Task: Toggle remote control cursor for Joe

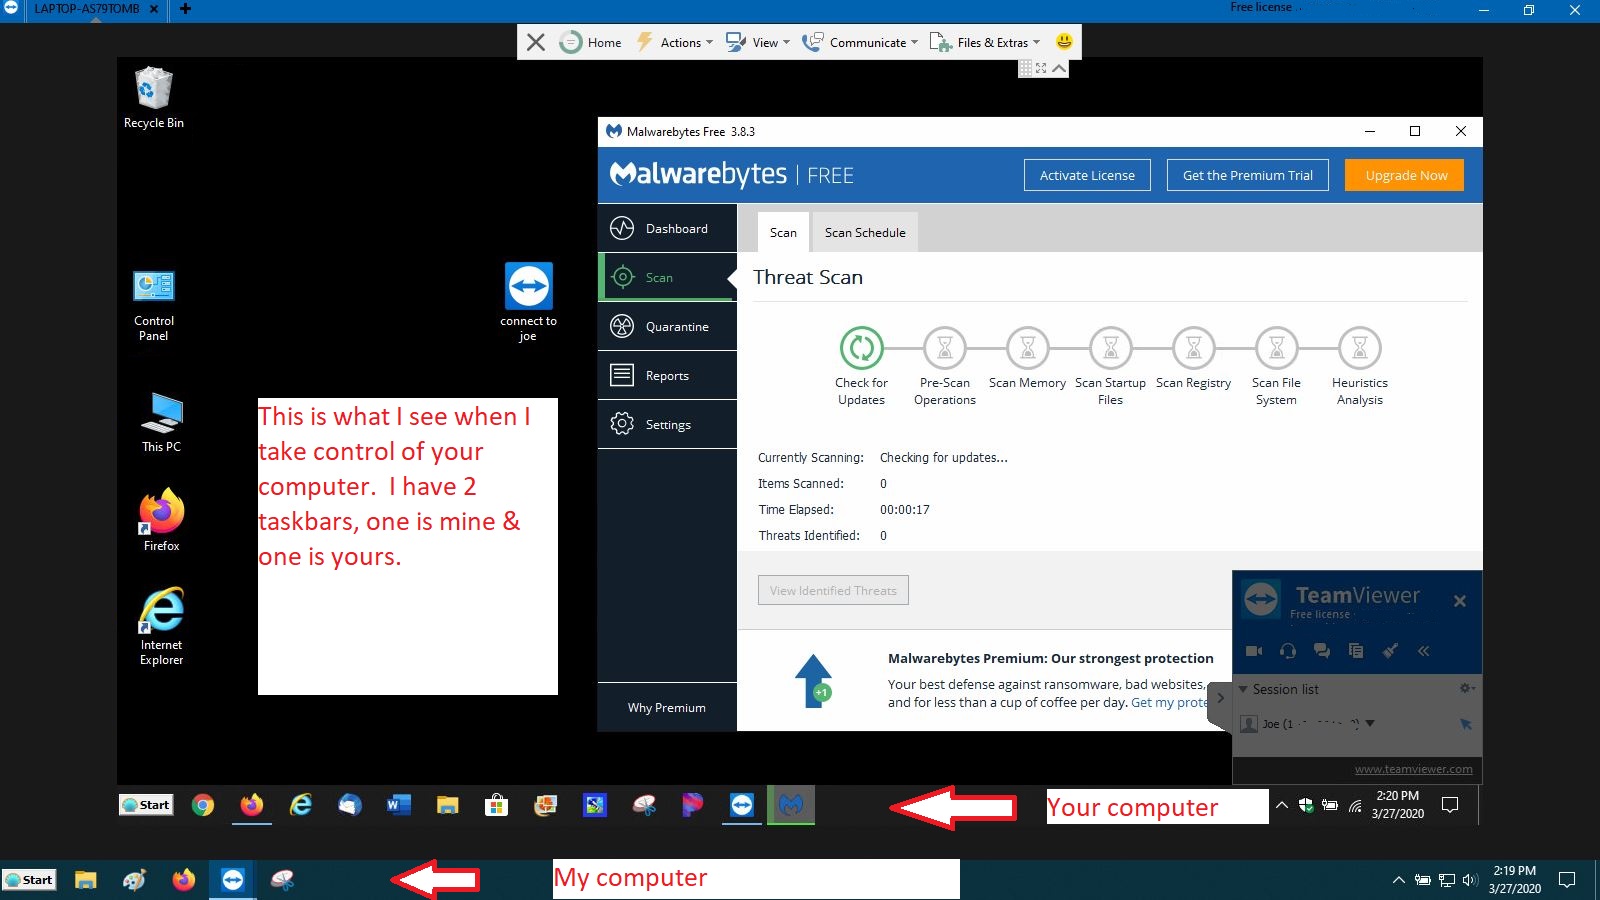Action: [1466, 724]
